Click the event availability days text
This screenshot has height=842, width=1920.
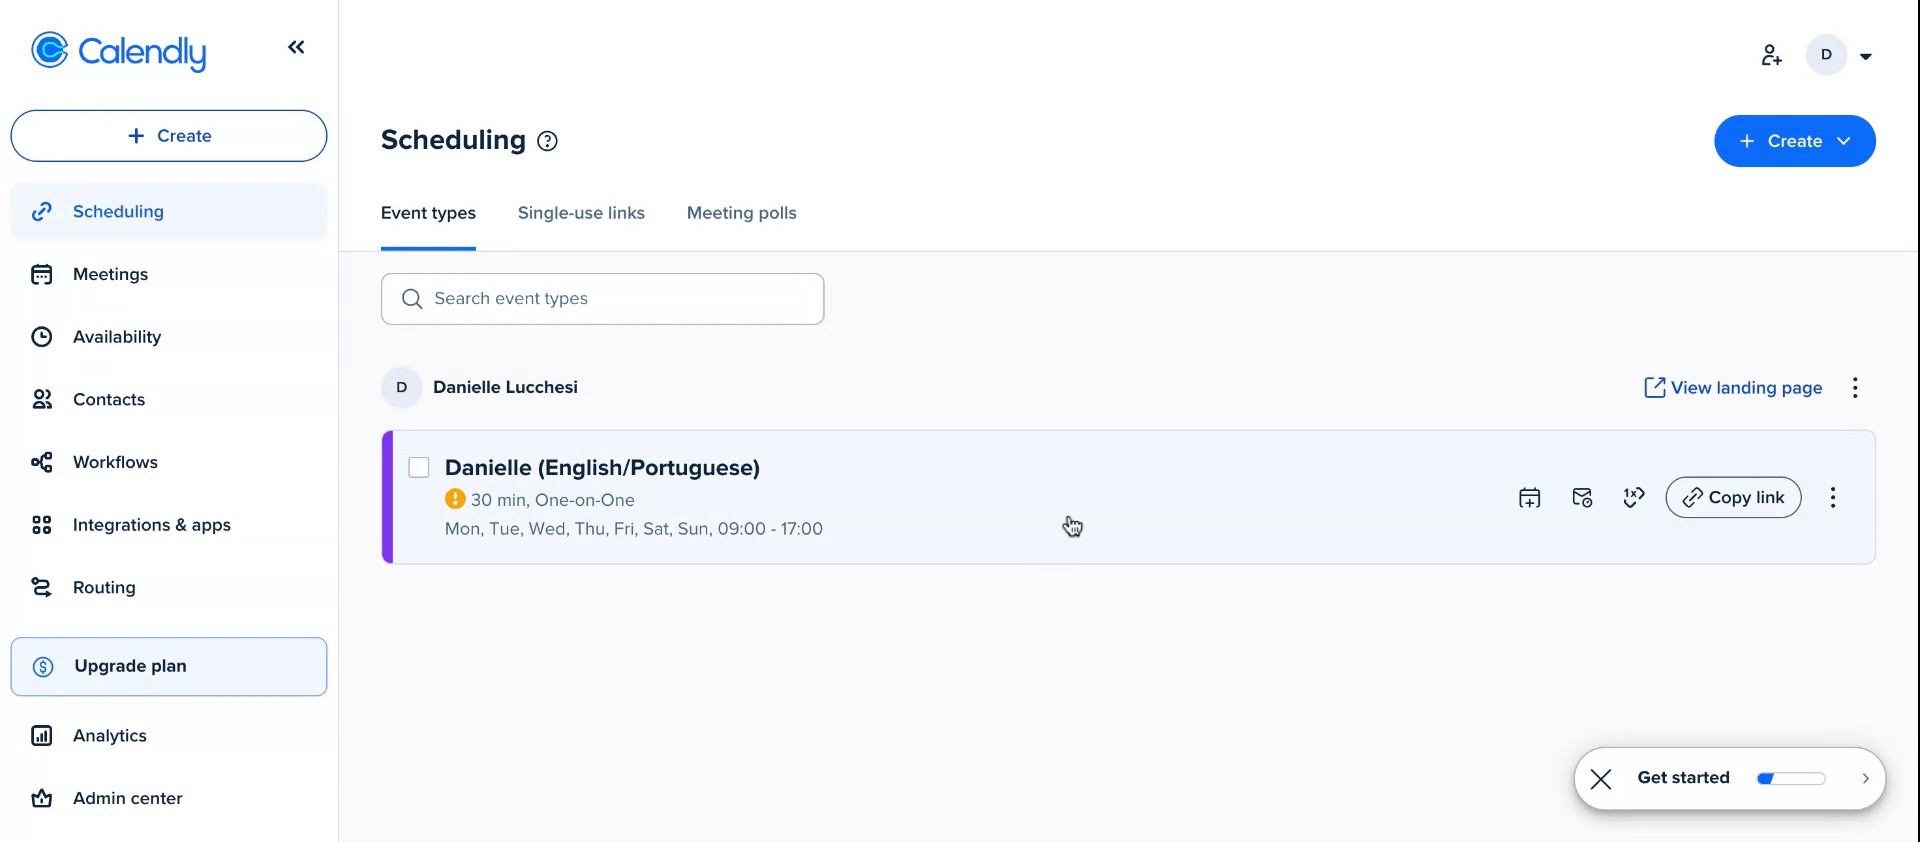click(634, 529)
